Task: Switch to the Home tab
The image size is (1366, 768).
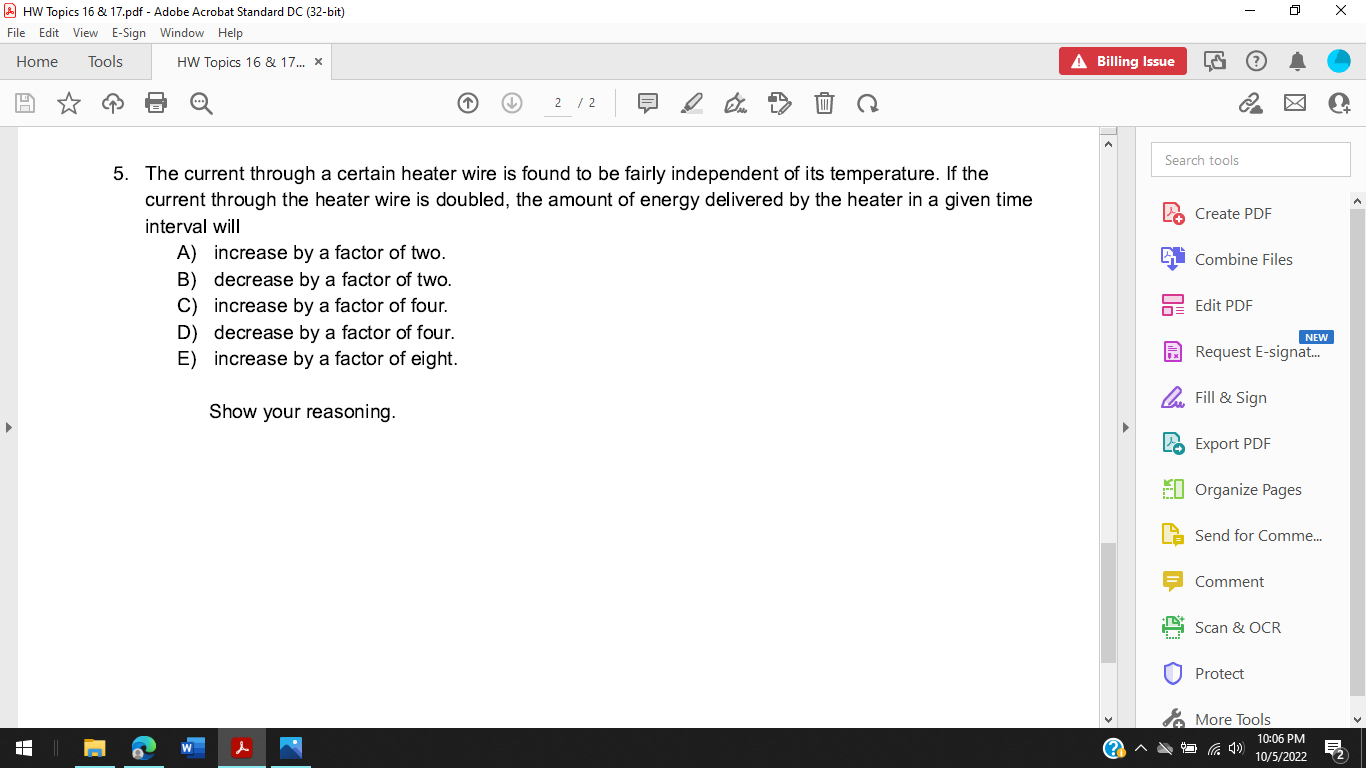Action: 37,61
